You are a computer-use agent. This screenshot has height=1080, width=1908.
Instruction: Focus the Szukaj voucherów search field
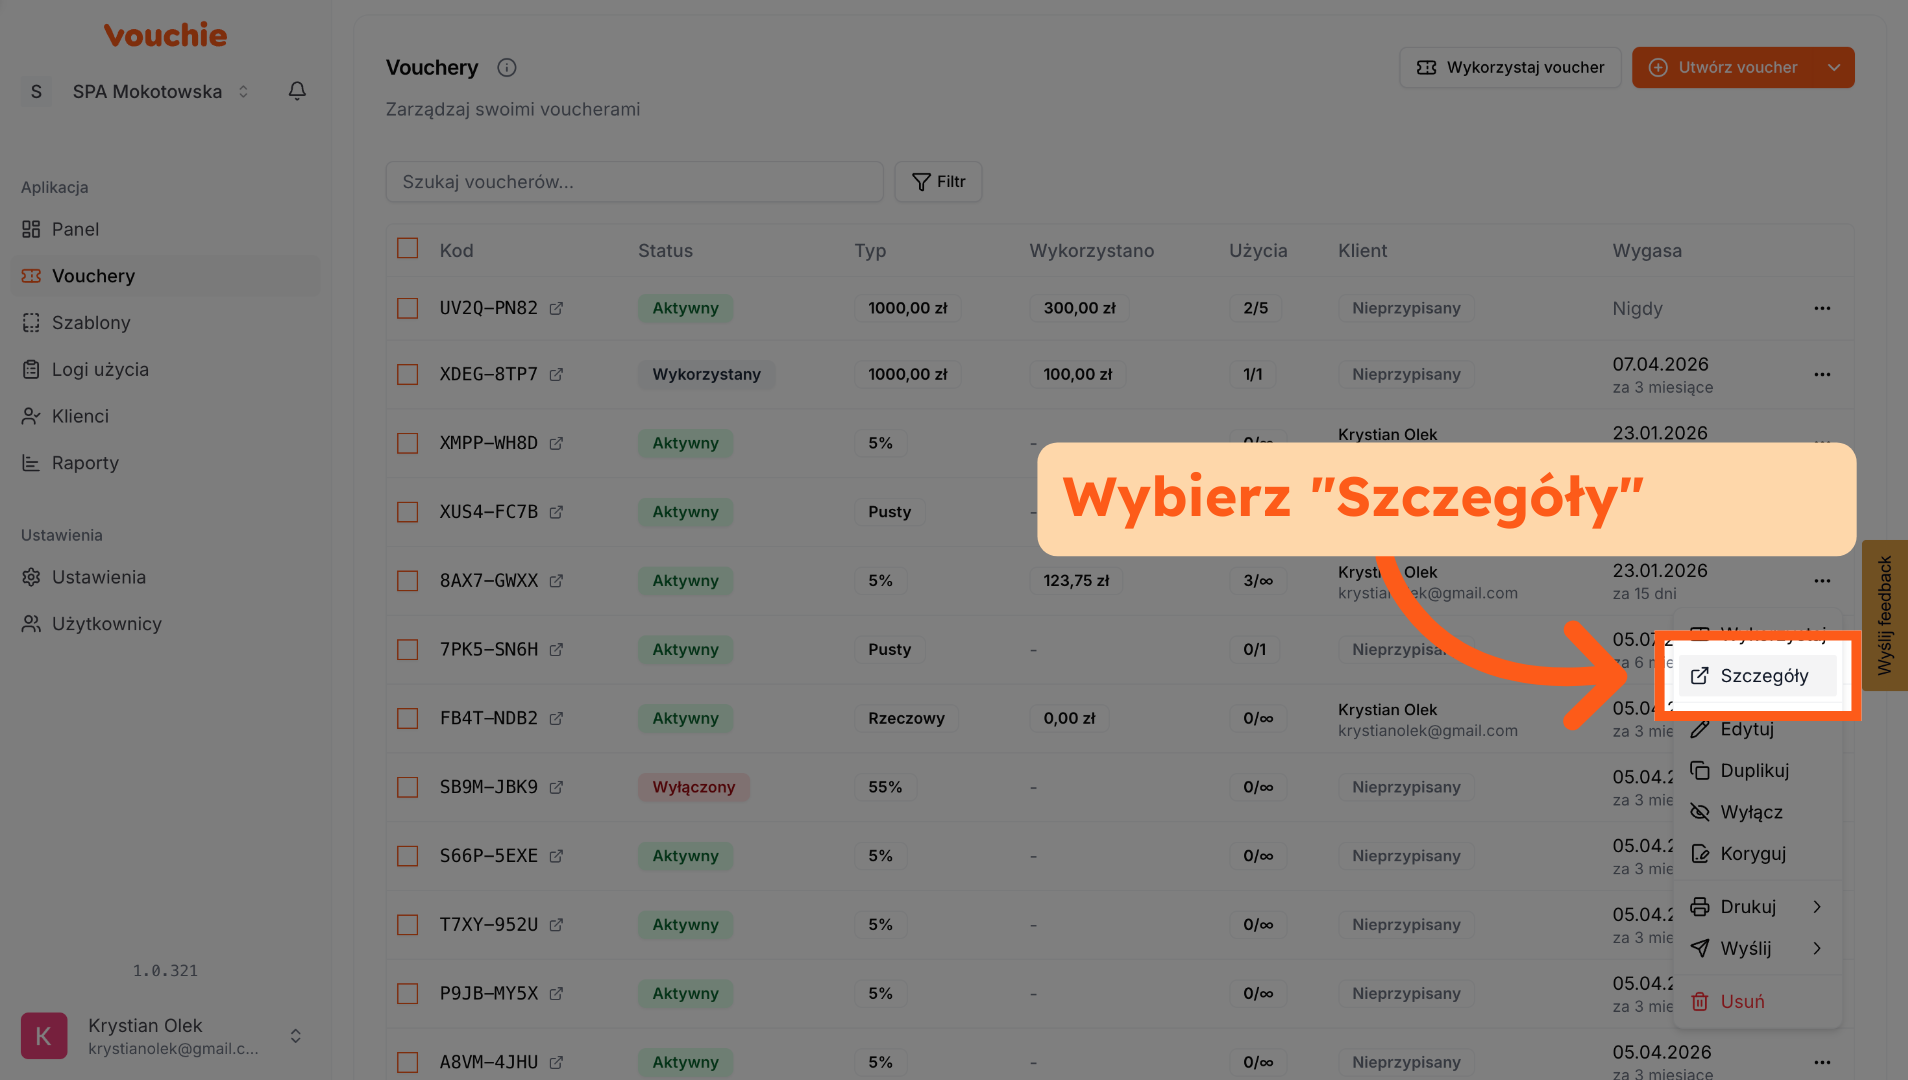point(634,182)
